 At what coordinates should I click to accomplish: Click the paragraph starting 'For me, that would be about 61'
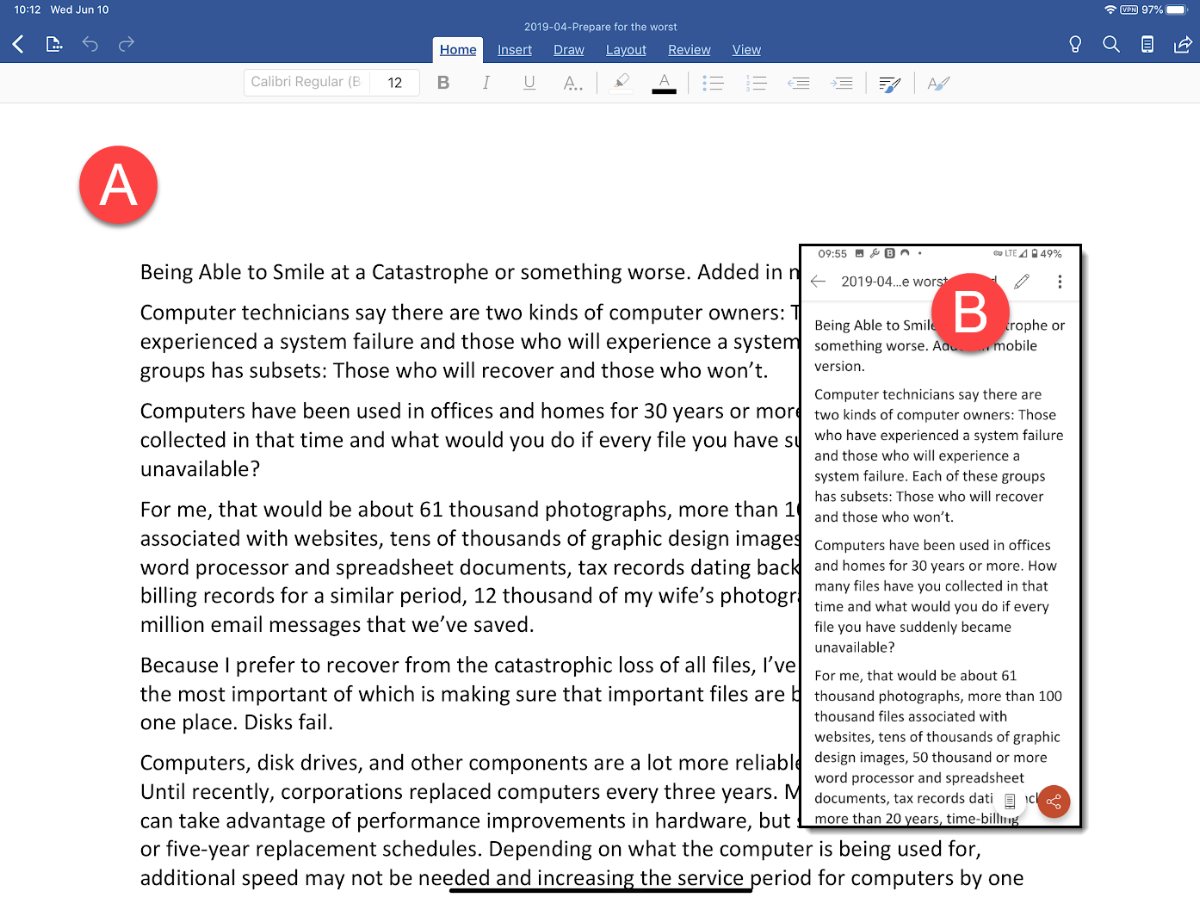pos(470,567)
